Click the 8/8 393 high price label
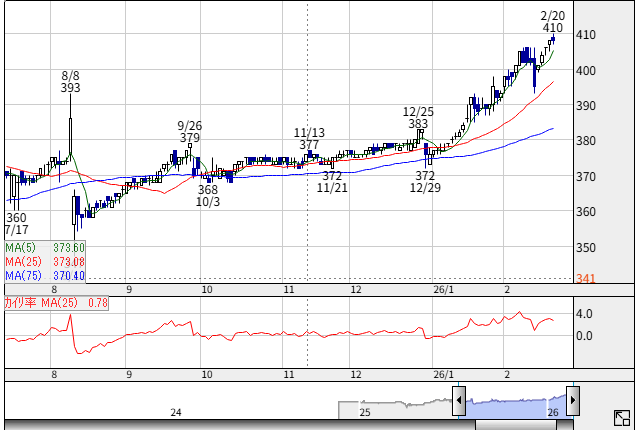 (x=70, y=82)
